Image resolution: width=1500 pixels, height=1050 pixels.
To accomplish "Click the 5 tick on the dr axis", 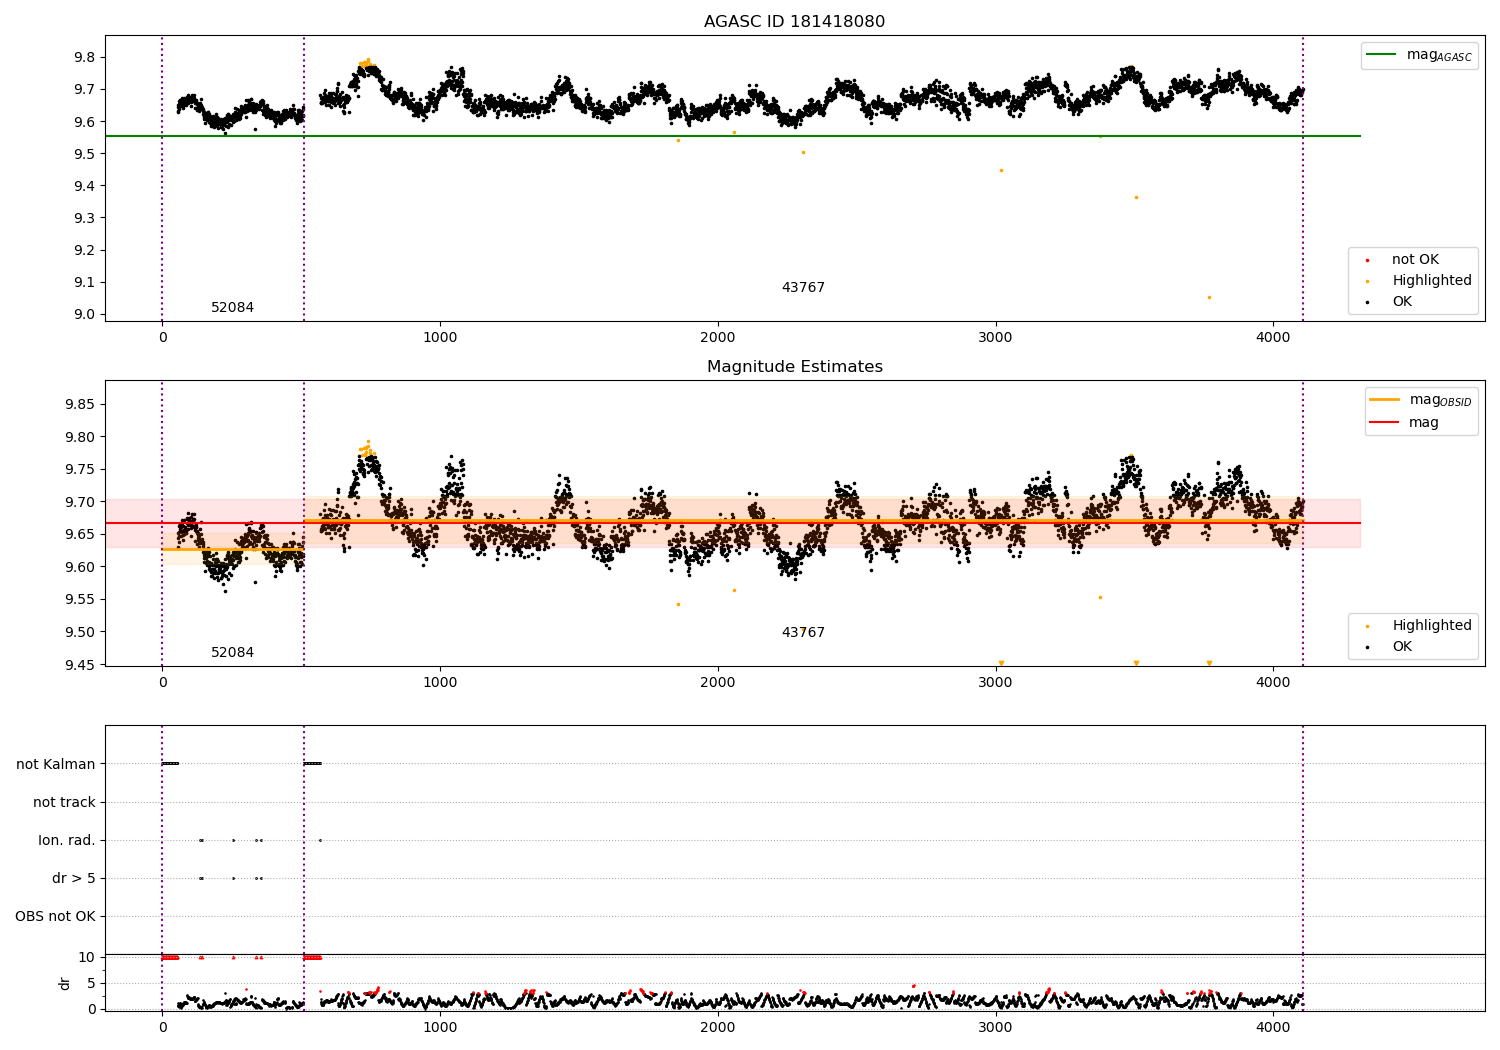I will tap(91, 984).
